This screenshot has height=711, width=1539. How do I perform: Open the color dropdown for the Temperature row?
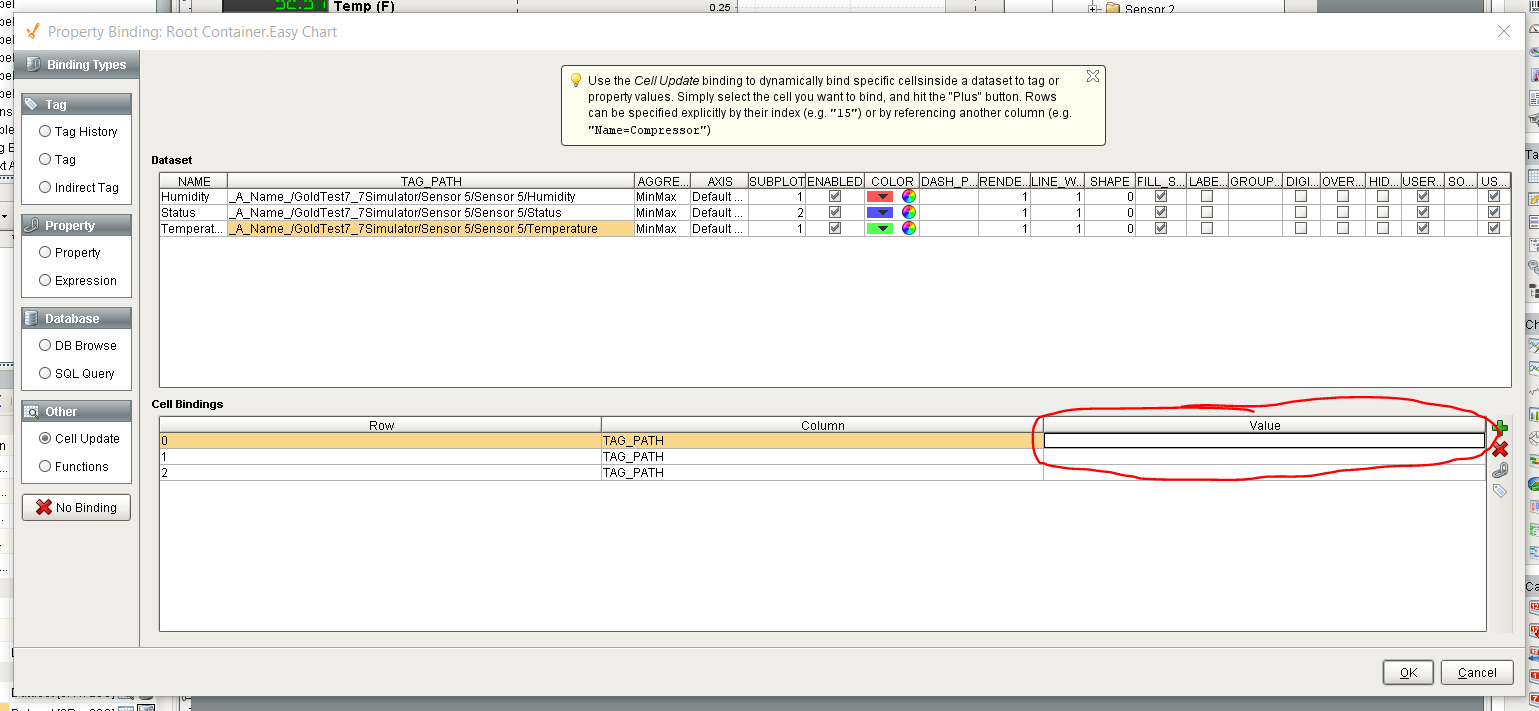click(x=880, y=228)
